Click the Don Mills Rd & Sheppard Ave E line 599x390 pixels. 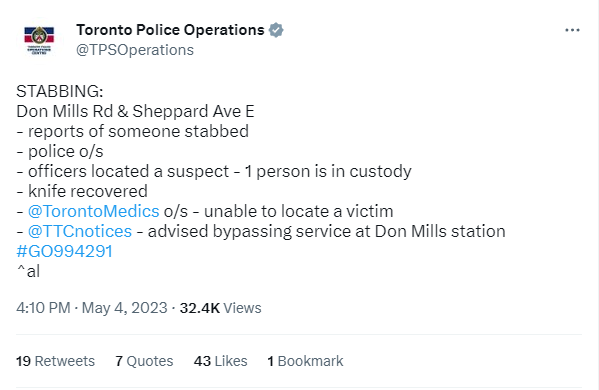pyautogui.click(x=135, y=112)
